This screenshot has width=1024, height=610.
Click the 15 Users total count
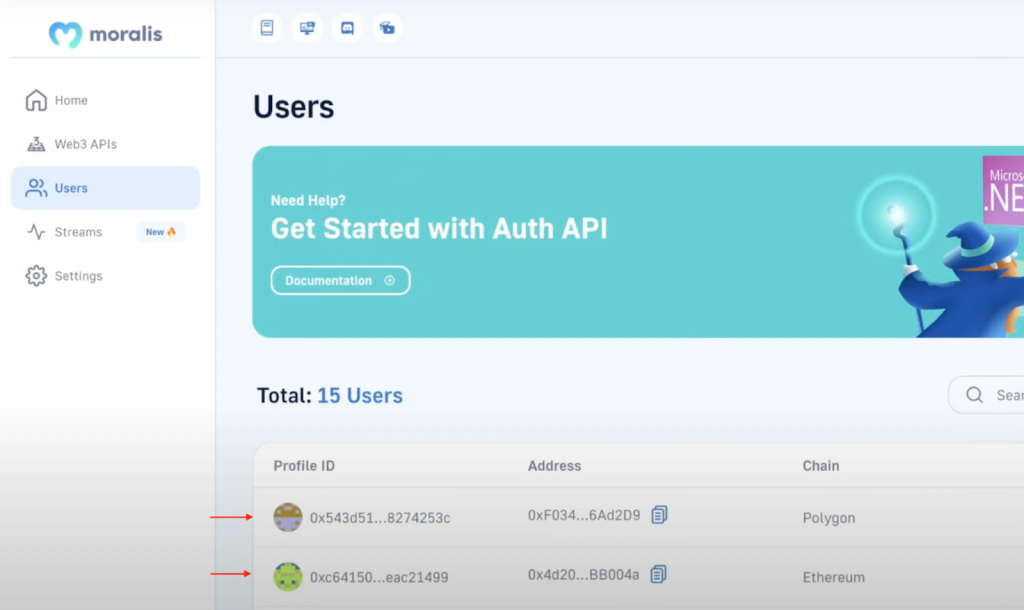pos(360,396)
